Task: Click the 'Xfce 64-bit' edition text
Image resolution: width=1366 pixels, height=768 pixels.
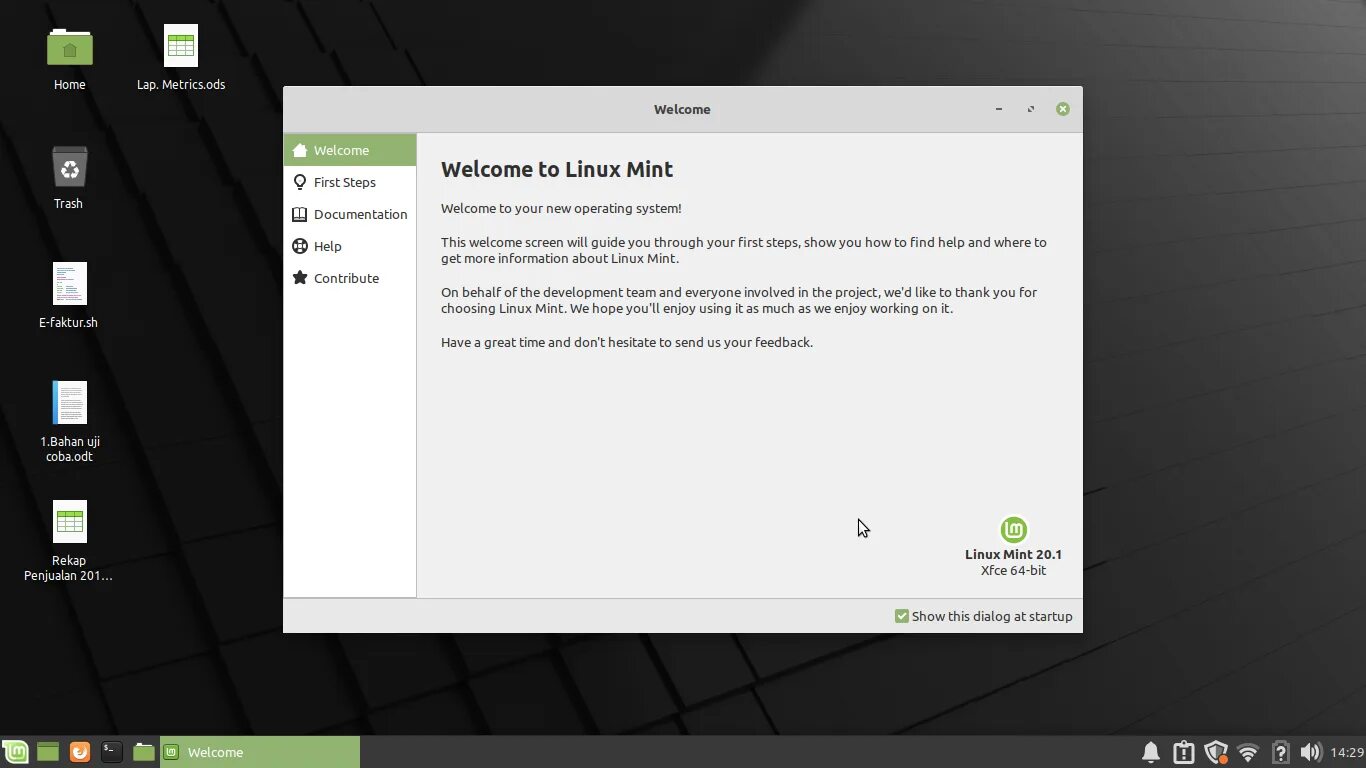Action: click(x=1013, y=570)
